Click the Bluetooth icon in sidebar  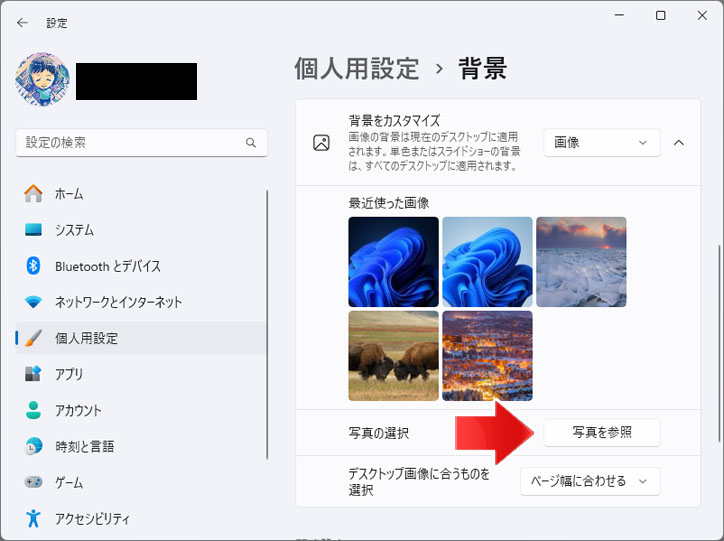[x=33, y=266]
